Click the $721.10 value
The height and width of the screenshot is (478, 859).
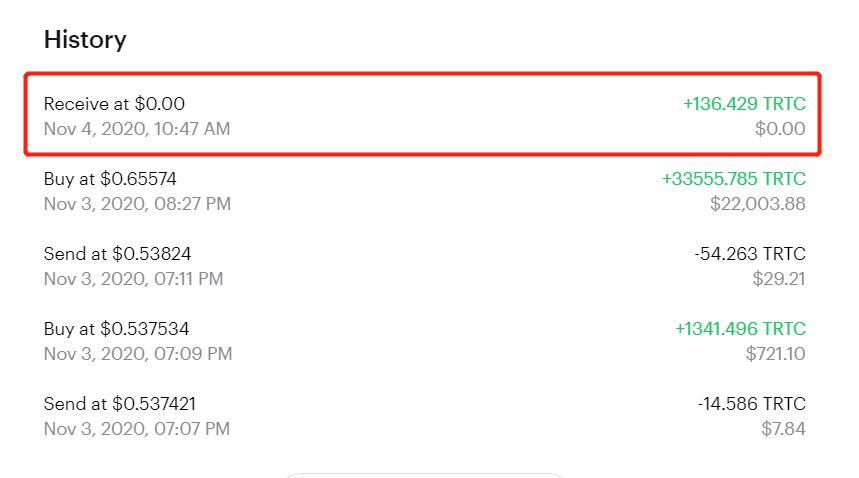775,354
